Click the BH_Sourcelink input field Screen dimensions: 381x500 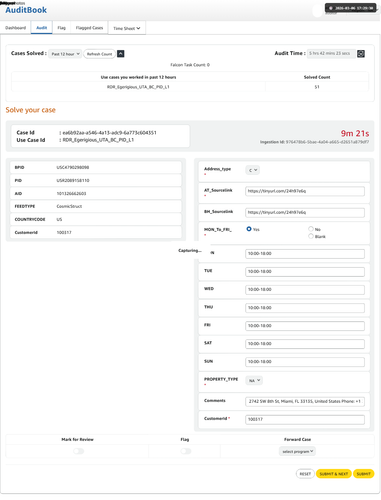point(305,212)
